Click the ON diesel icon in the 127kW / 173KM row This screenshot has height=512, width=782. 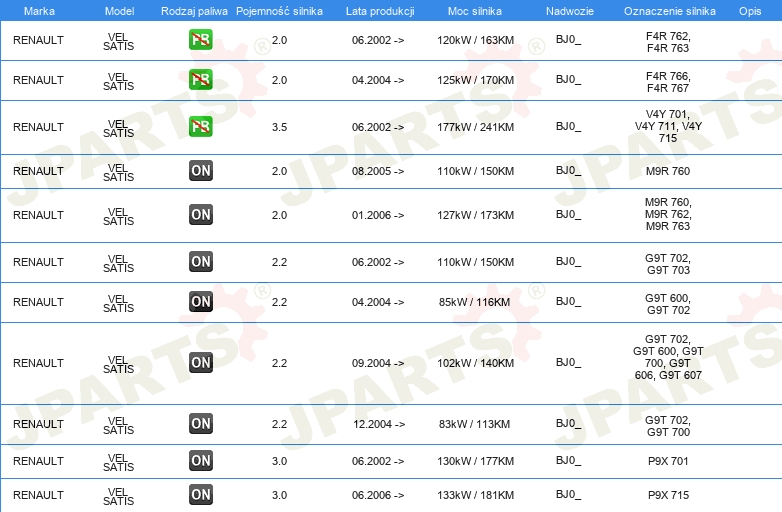[x=201, y=214]
